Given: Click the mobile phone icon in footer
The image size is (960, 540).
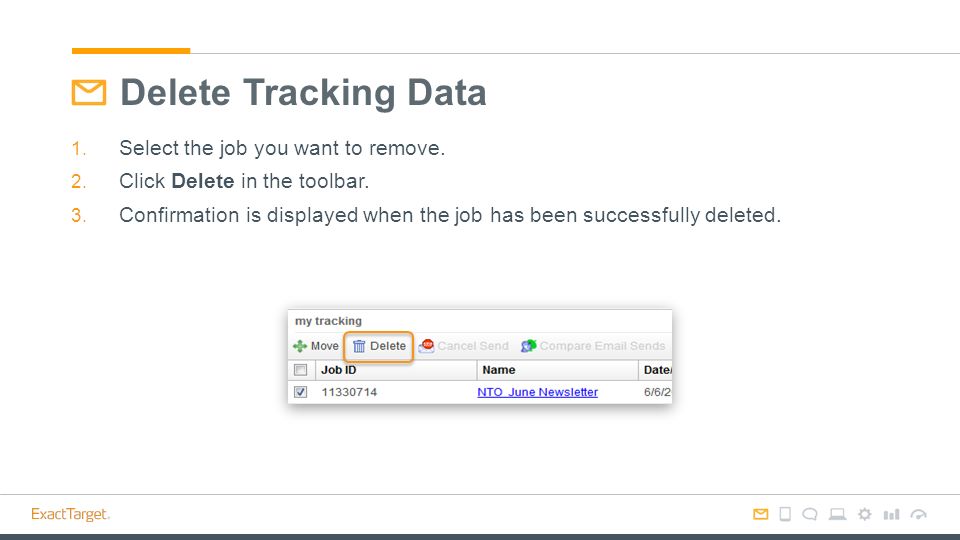Looking at the screenshot, I should (785, 514).
